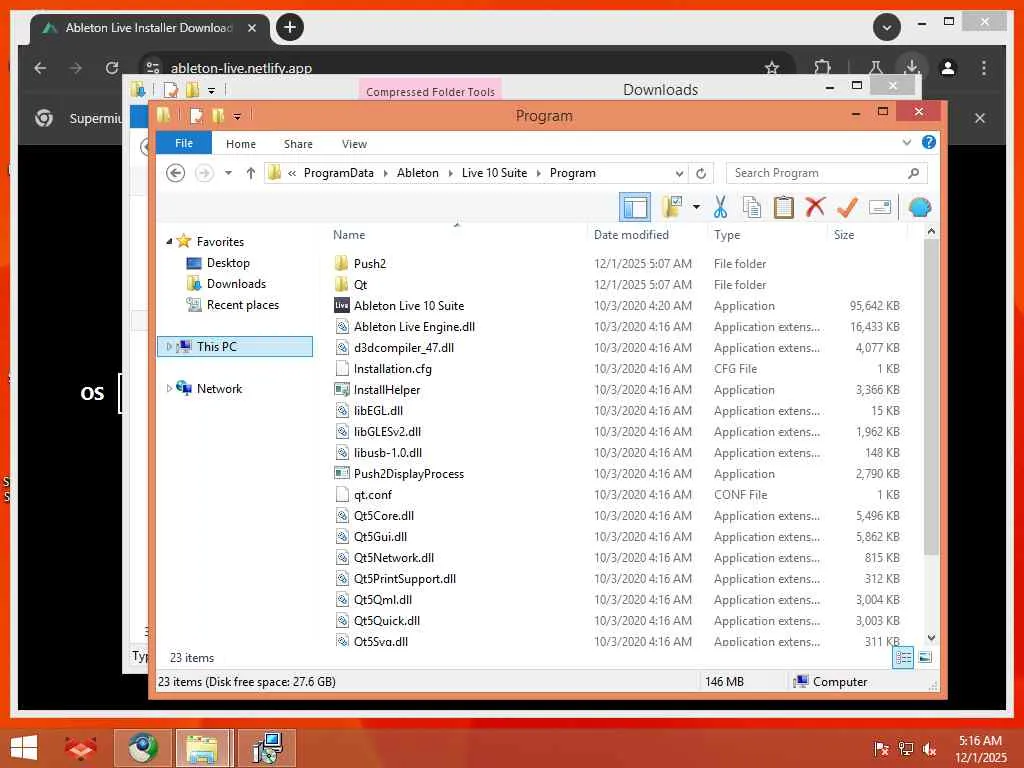Open Chrome Downloads icon in toolbar
Screen dimensions: 1024x768
pos(912,67)
